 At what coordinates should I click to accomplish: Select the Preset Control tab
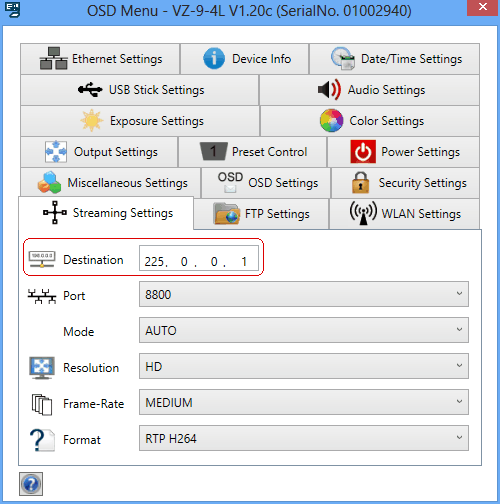(x=253, y=152)
